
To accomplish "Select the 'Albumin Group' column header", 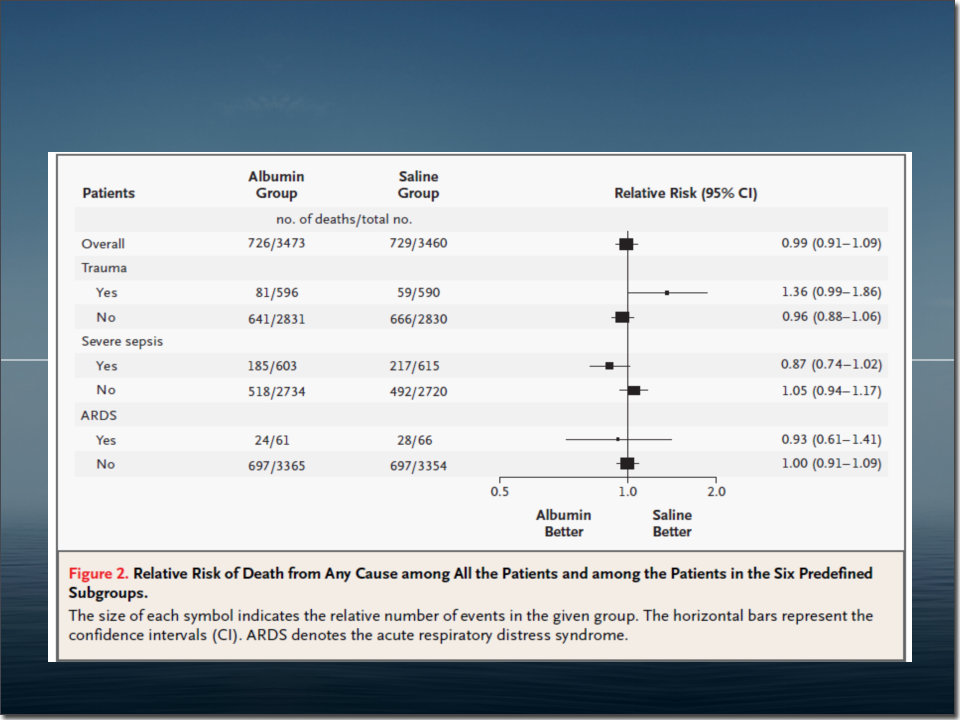I will 276,185.
